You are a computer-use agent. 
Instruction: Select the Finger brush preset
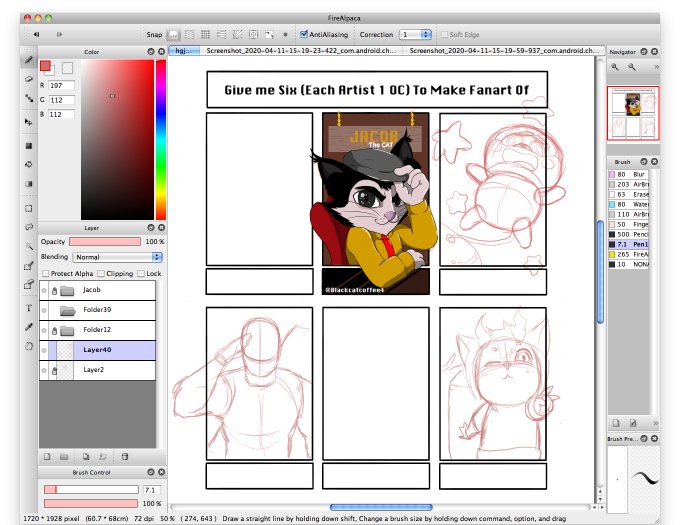pos(628,224)
